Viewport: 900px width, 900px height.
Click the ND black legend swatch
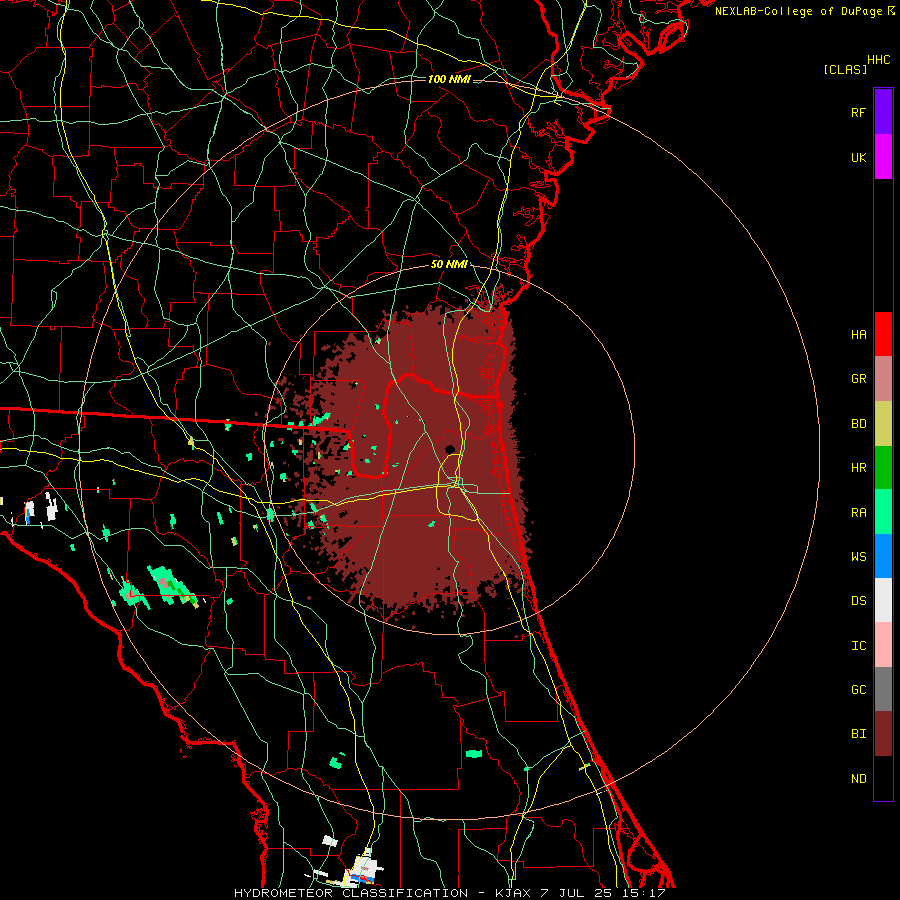click(x=883, y=778)
